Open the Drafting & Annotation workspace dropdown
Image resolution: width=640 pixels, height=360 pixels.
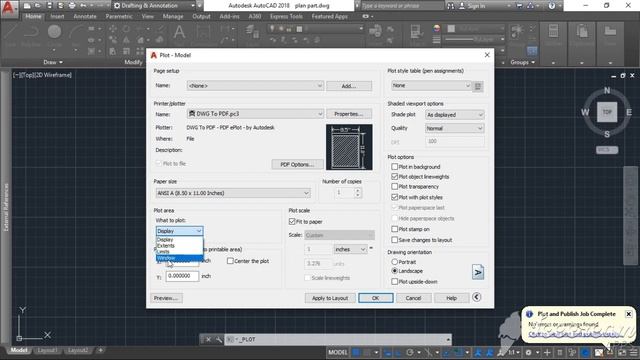pos(153,6)
